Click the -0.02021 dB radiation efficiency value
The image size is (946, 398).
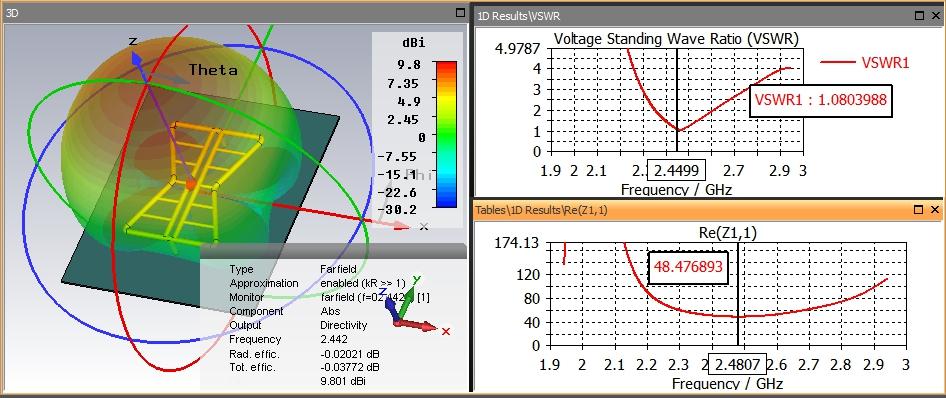349,353
